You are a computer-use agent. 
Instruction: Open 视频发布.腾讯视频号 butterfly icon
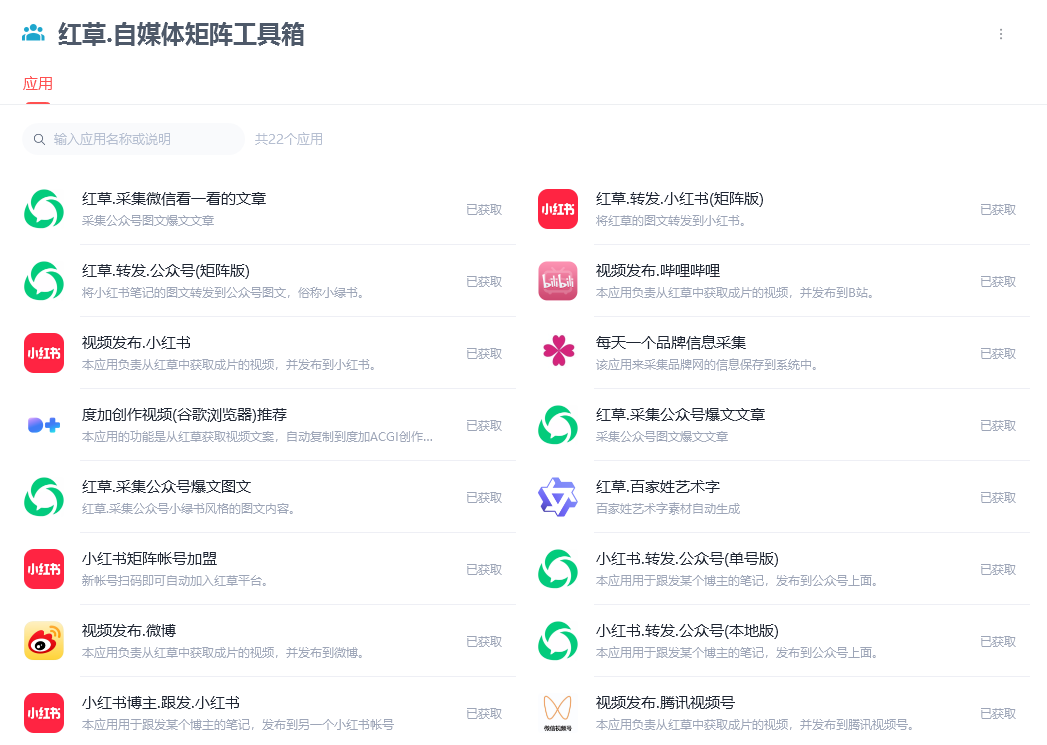tap(558, 712)
